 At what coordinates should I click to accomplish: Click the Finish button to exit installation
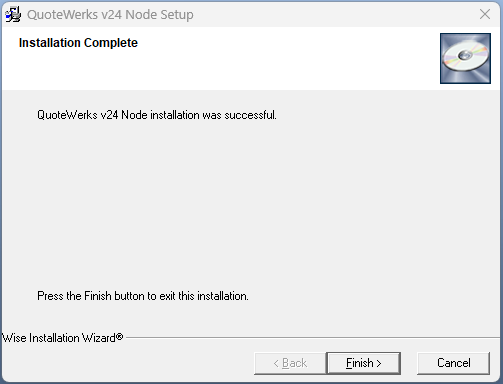click(x=363, y=363)
